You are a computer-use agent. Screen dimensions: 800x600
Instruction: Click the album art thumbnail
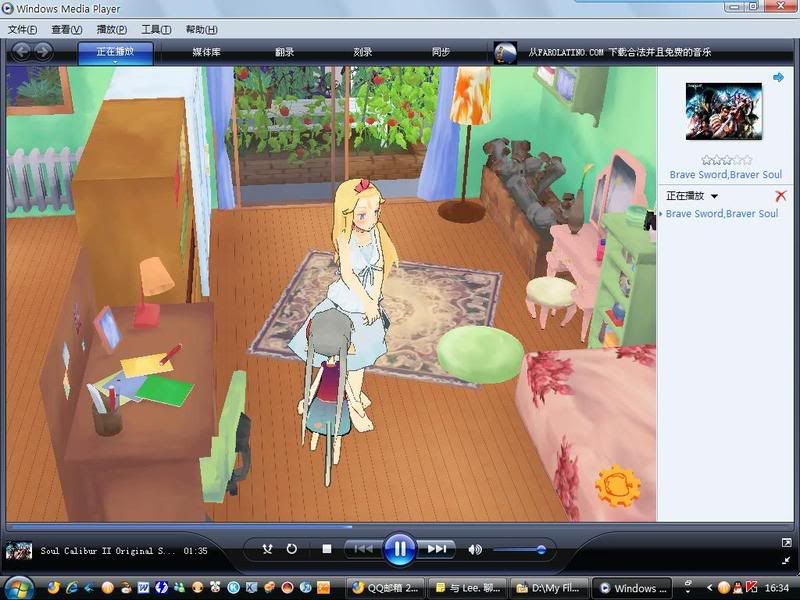pos(723,111)
